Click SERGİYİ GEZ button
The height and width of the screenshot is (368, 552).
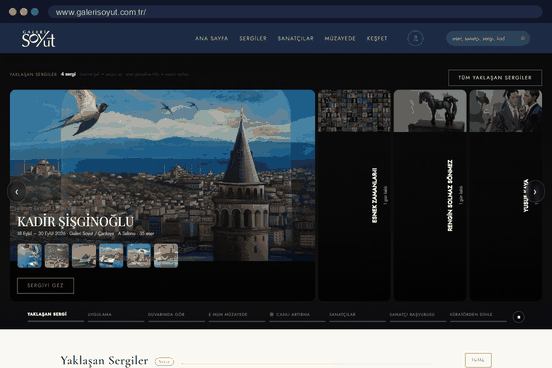(45, 286)
